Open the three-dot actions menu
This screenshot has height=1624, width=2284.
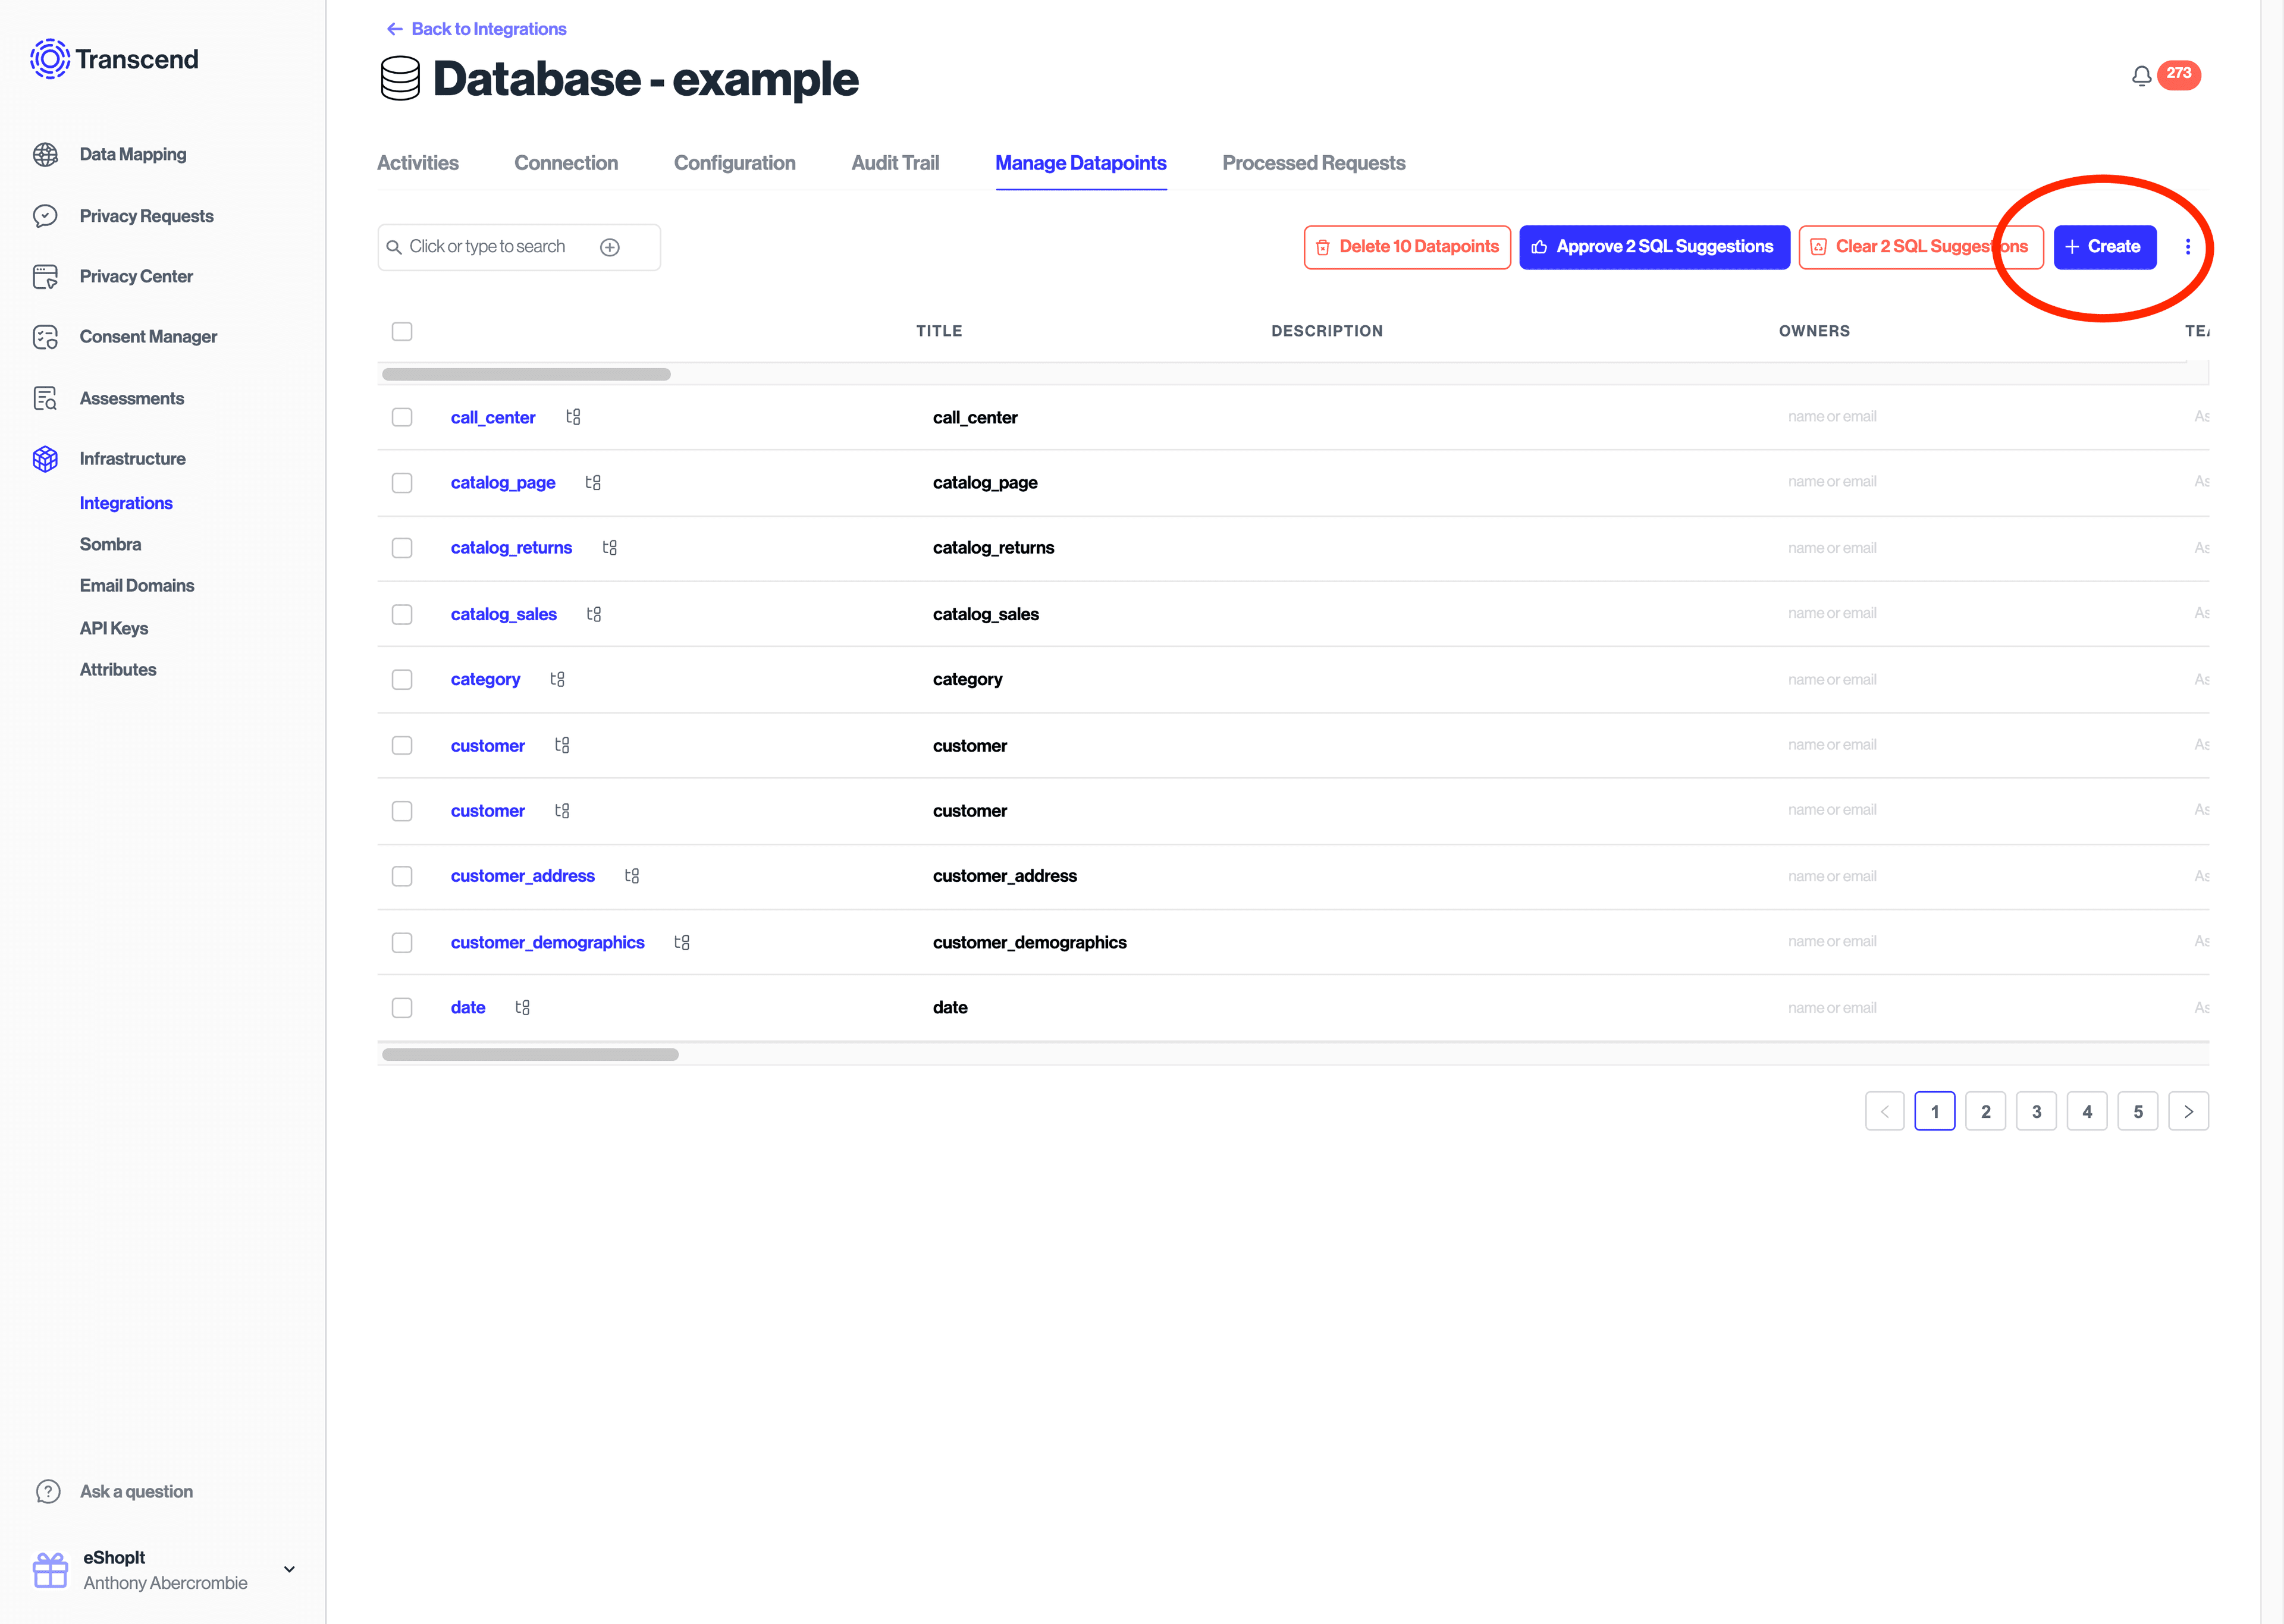2188,247
